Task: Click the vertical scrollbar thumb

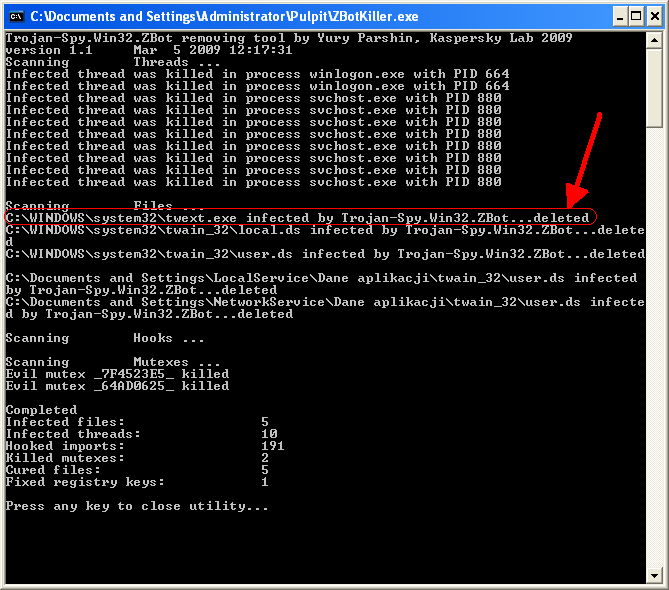Action: (654, 87)
